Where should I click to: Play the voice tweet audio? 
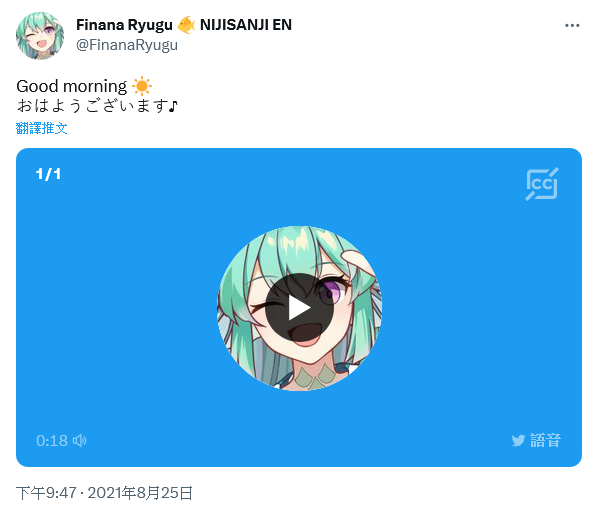tap(299, 308)
